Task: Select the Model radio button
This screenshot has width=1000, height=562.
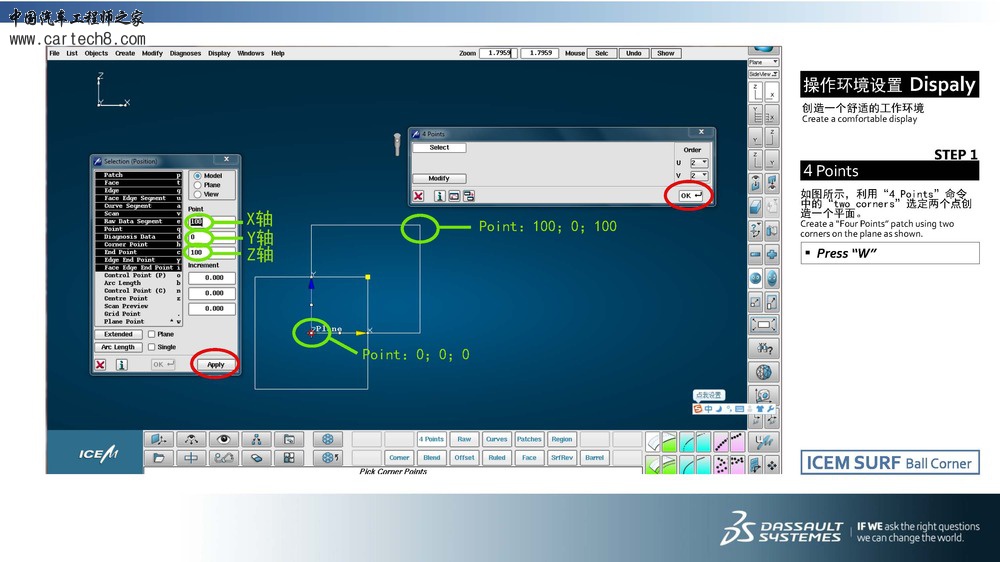Action: coord(197,176)
